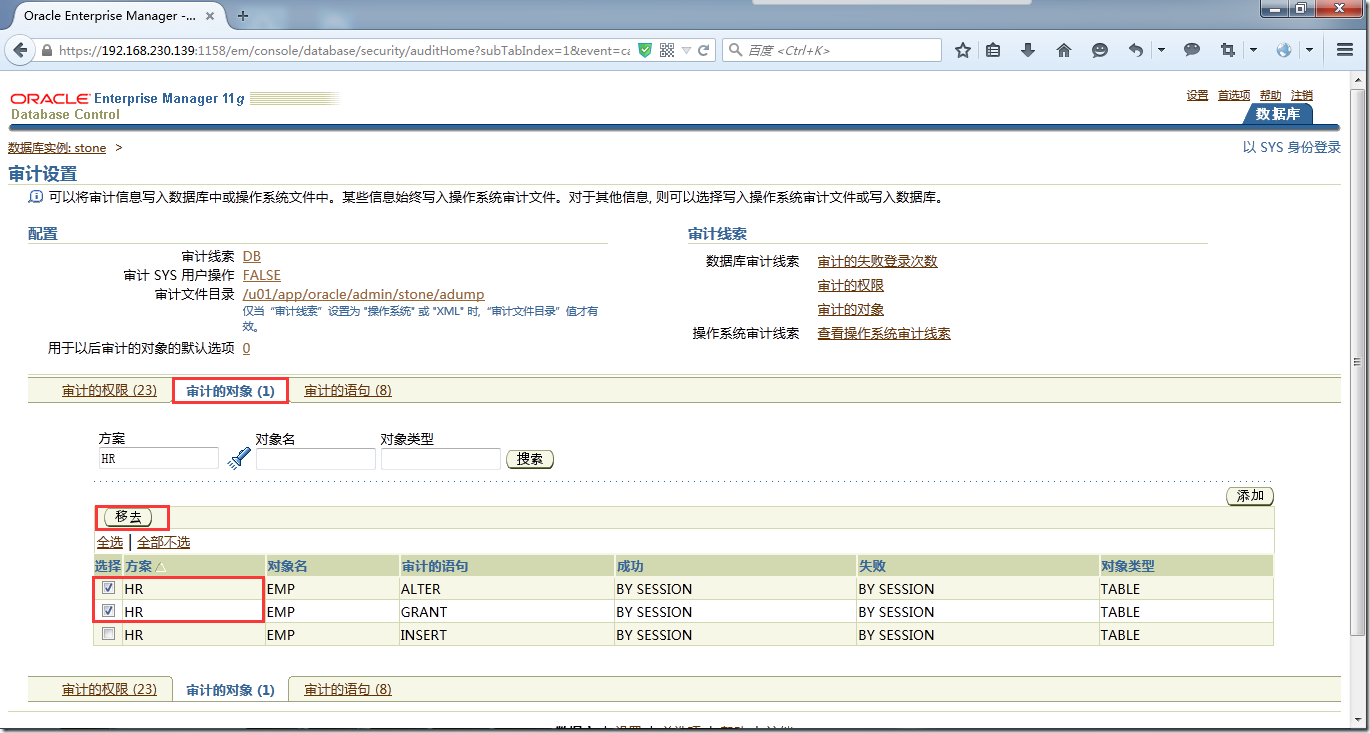The width and height of the screenshot is (1370, 733).
Task: Click the 帮助 help link
Action: pos(1270,95)
